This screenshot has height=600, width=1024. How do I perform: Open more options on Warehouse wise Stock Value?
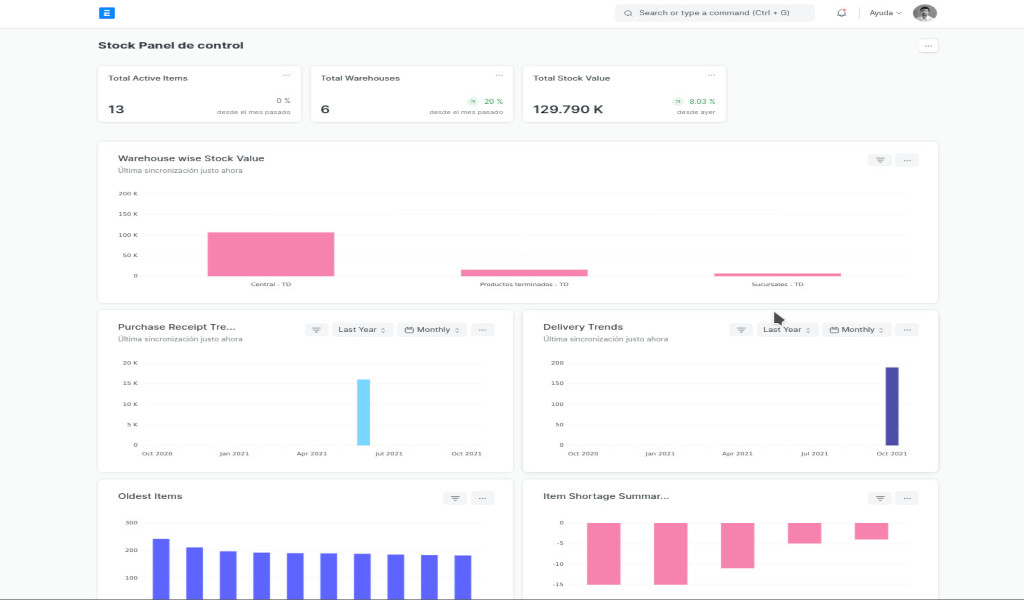[x=907, y=160]
